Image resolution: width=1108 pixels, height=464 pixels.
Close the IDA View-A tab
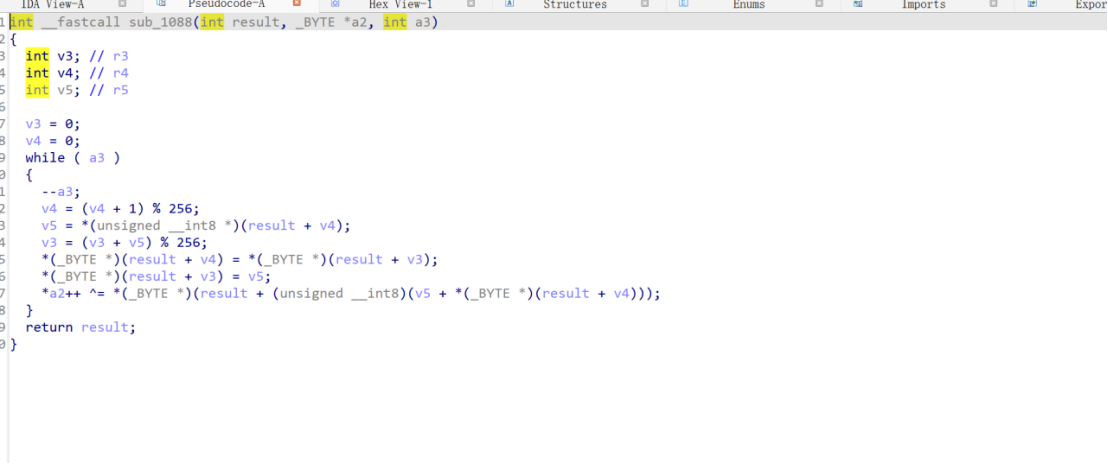[x=122, y=4]
